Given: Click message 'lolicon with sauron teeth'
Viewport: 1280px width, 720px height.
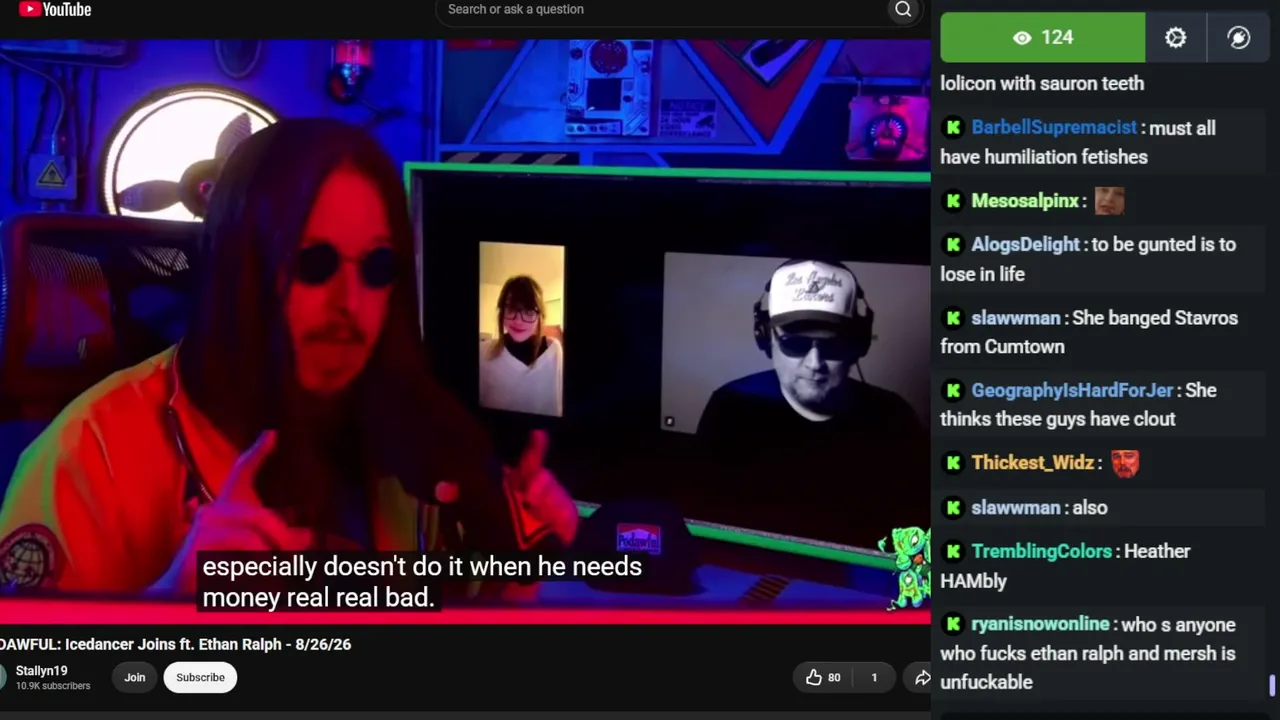Looking at the screenshot, I should (x=1042, y=84).
